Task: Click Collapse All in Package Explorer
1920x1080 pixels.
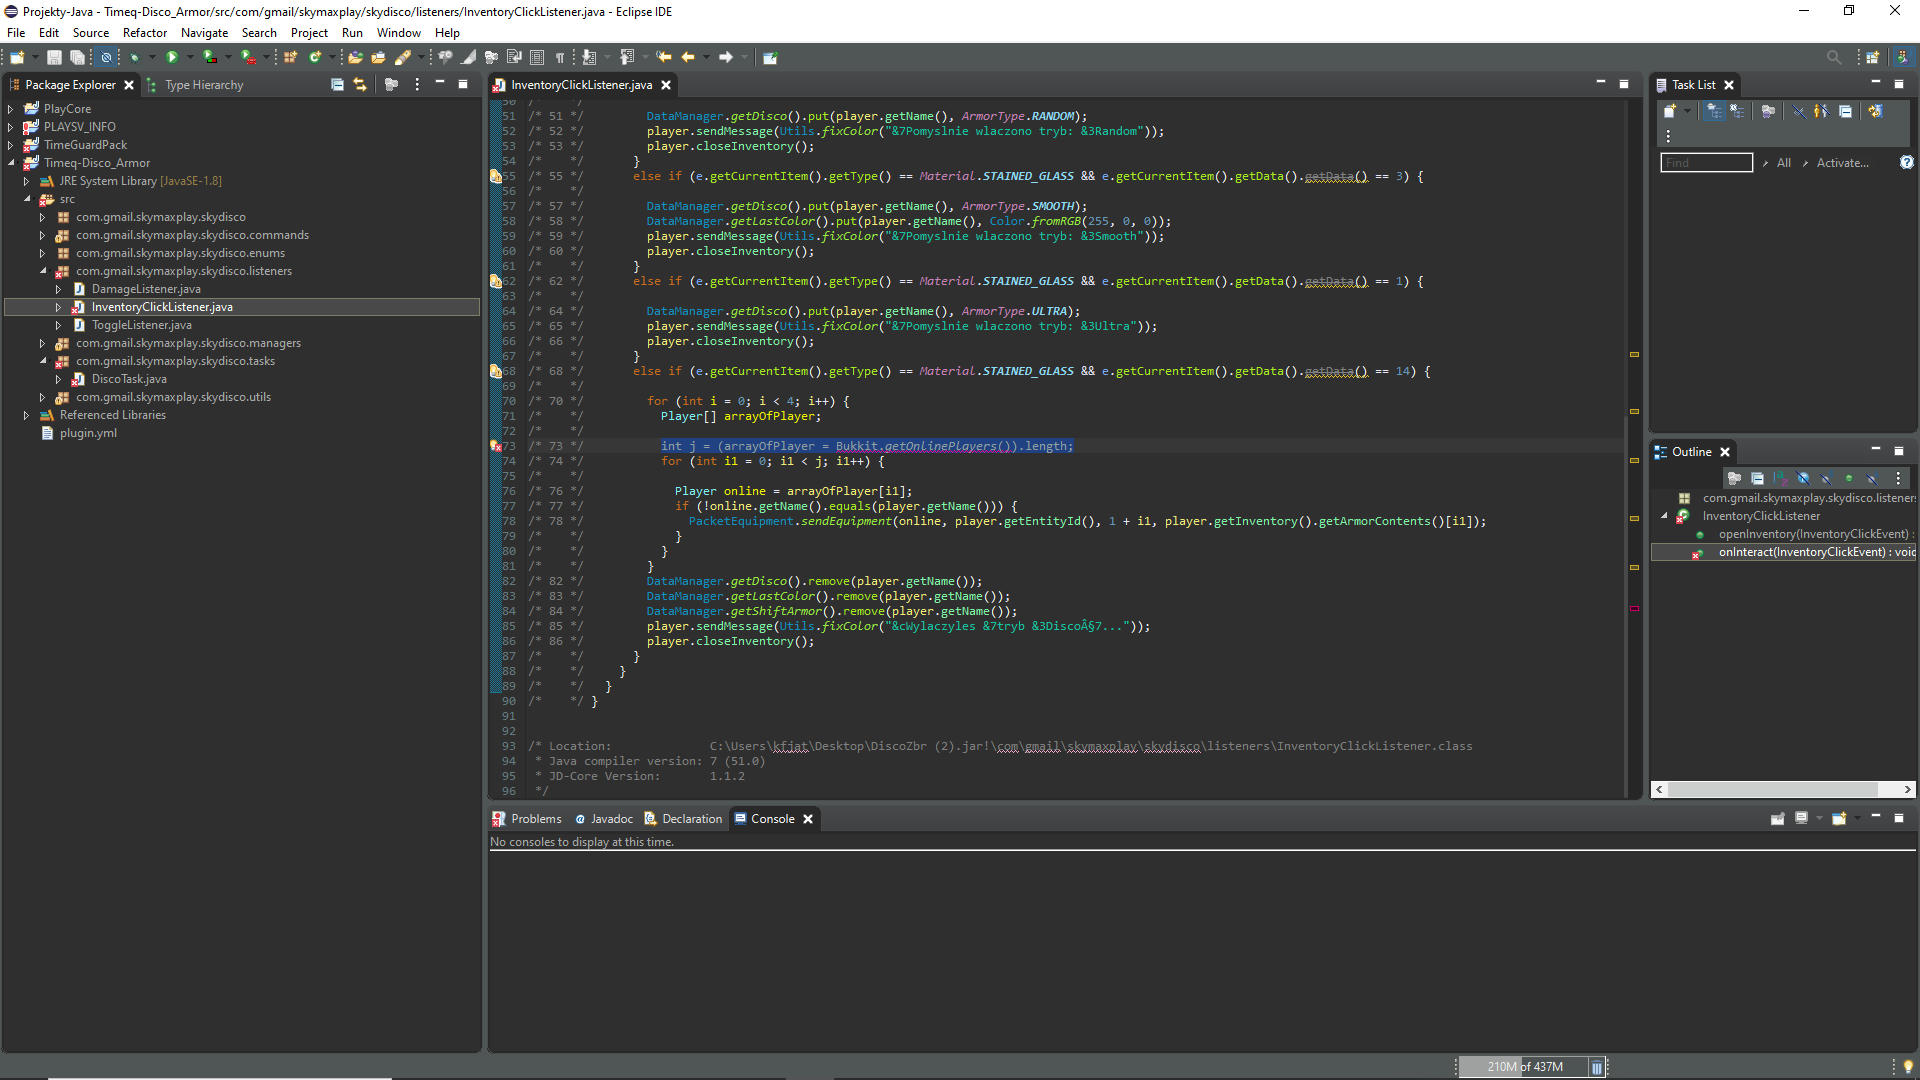Action: point(337,85)
